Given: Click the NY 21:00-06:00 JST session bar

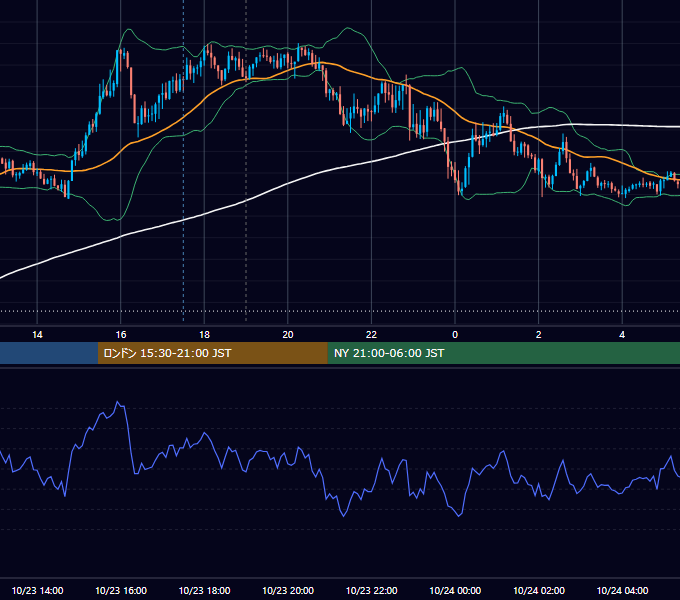Looking at the screenshot, I should [x=503, y=353].
